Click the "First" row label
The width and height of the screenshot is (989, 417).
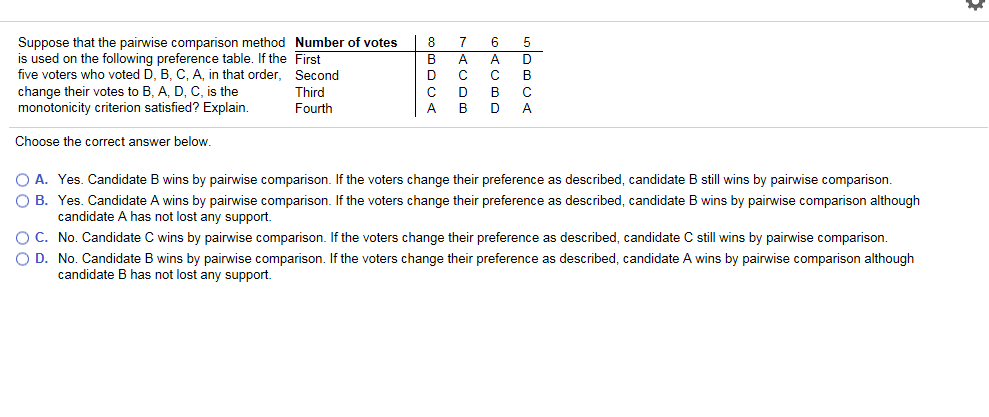[308, 59]
